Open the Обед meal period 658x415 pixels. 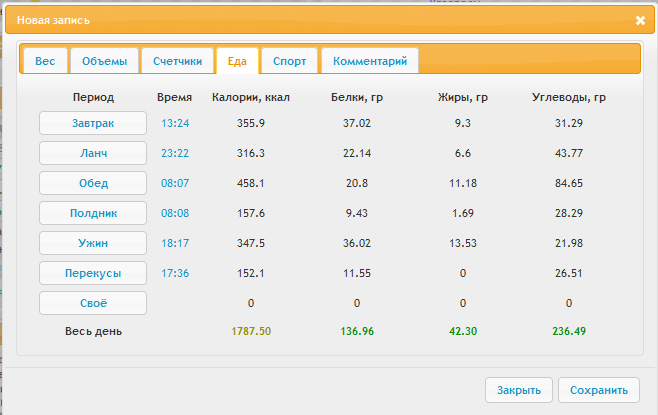(x=93, y=183)
